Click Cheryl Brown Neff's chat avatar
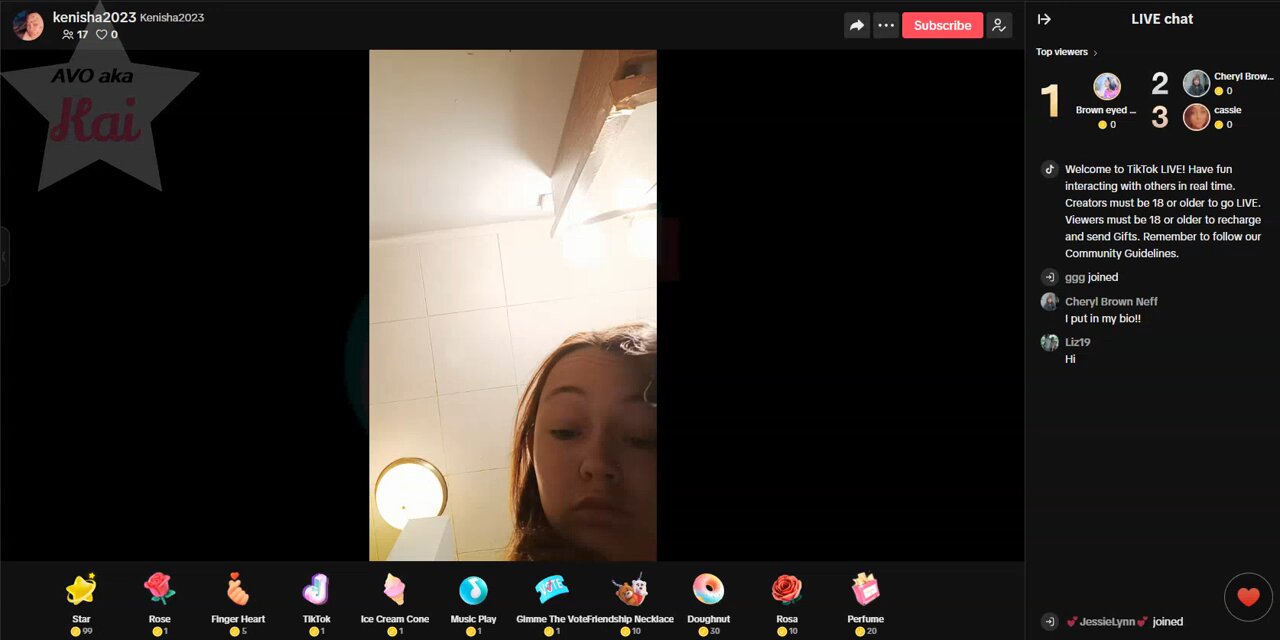 (x=1049, y=302)
